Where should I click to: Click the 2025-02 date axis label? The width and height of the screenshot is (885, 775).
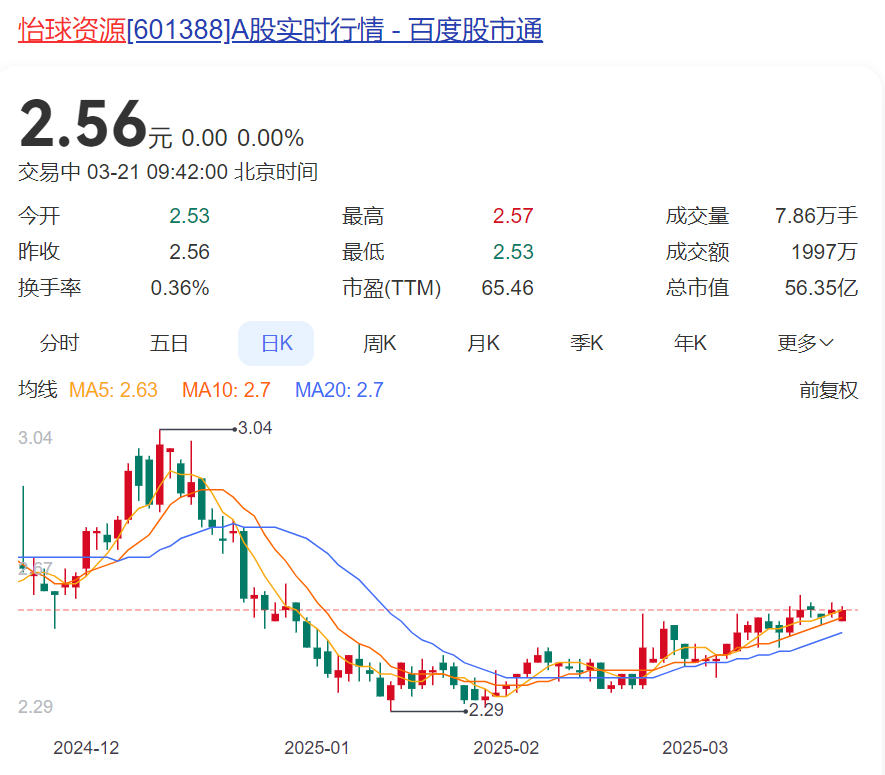(506, 748)
